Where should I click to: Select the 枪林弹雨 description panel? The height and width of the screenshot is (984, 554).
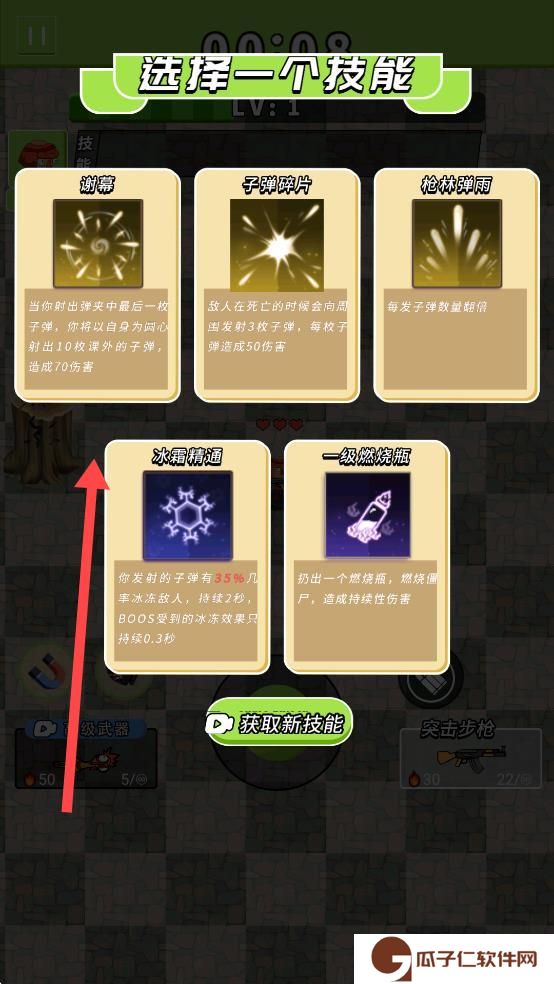tap(456, 339)
